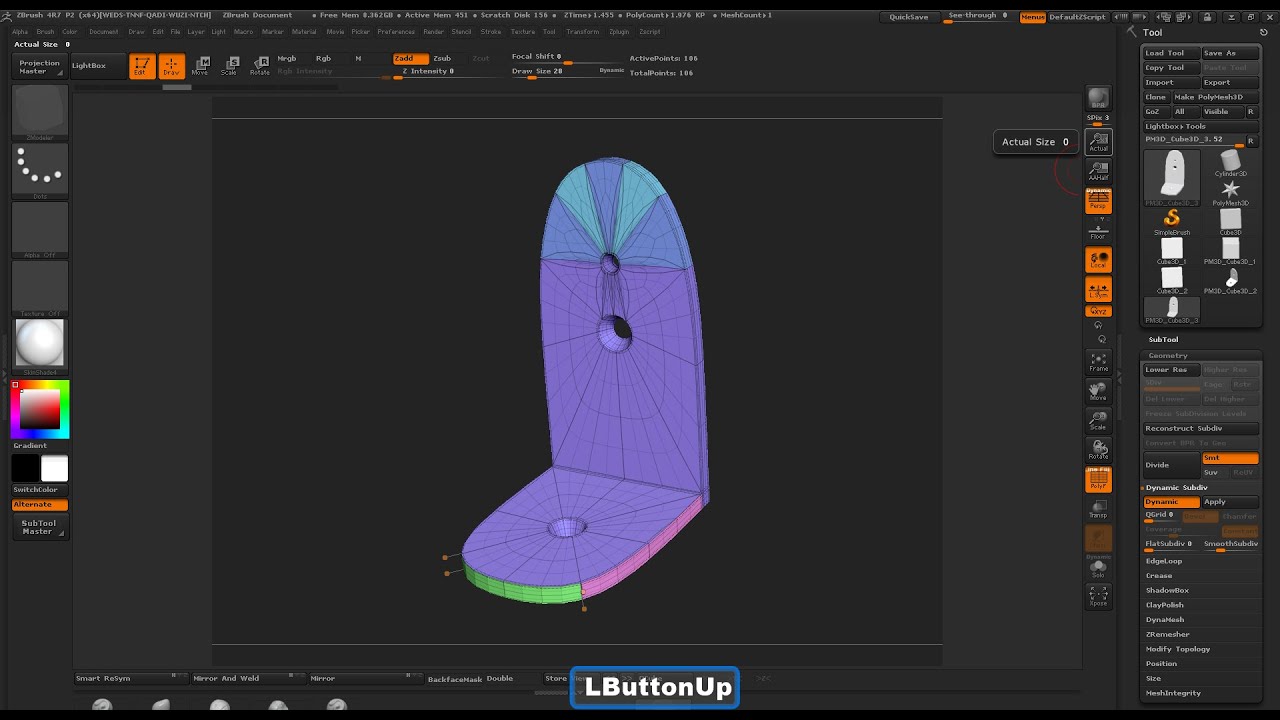Pick a color in the color picker square
Viewport: 1280px width, 720px height.
coord(40,409)
